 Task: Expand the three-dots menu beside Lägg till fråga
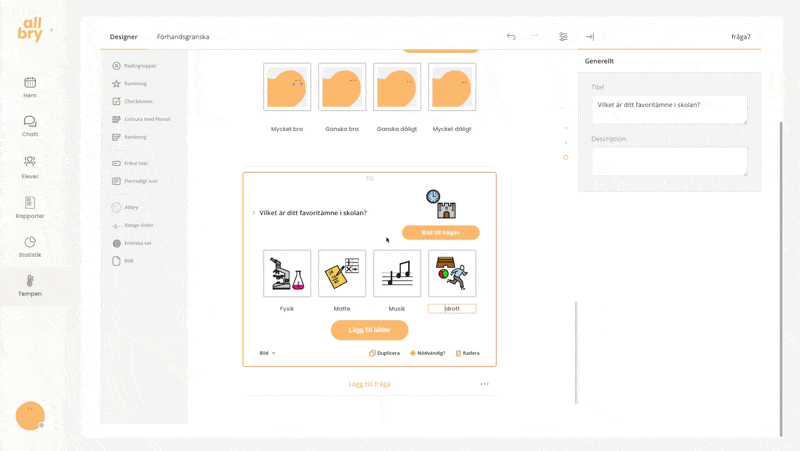coord(484,384)
